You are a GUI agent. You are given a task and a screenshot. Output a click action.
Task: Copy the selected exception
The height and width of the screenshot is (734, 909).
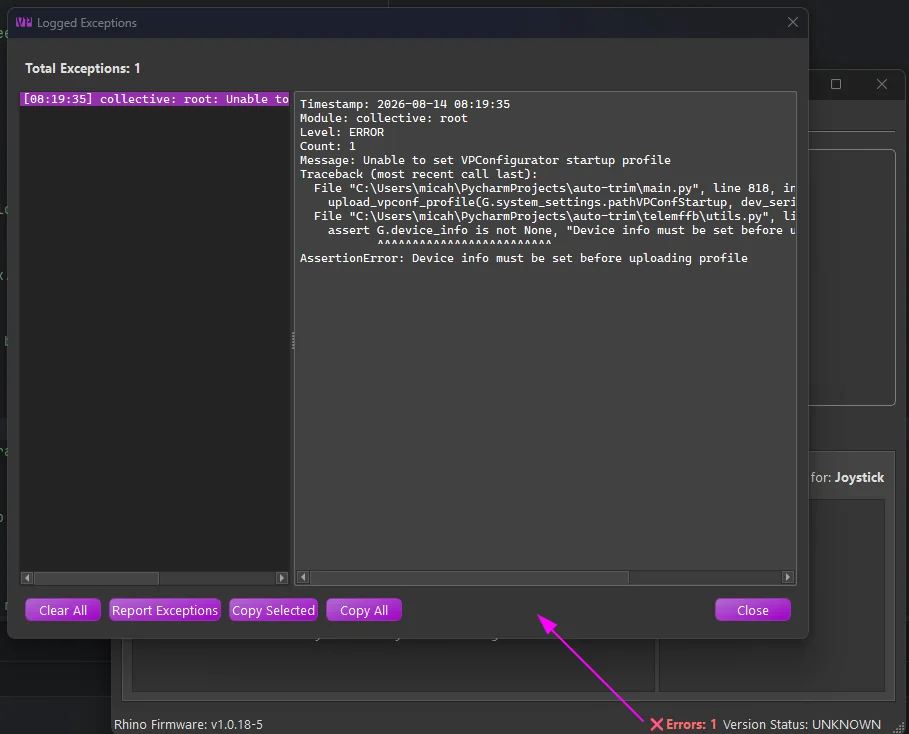coord(273,610)
